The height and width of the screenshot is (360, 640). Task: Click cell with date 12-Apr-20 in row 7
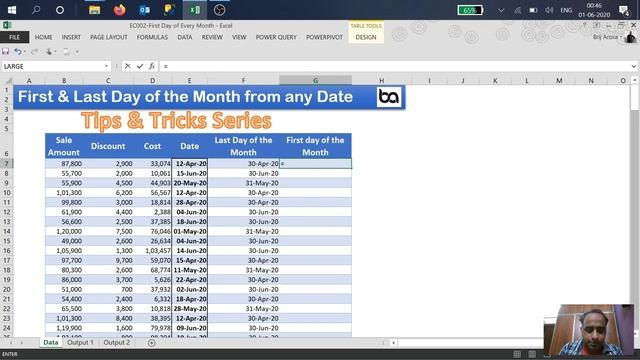coord(190,164)
